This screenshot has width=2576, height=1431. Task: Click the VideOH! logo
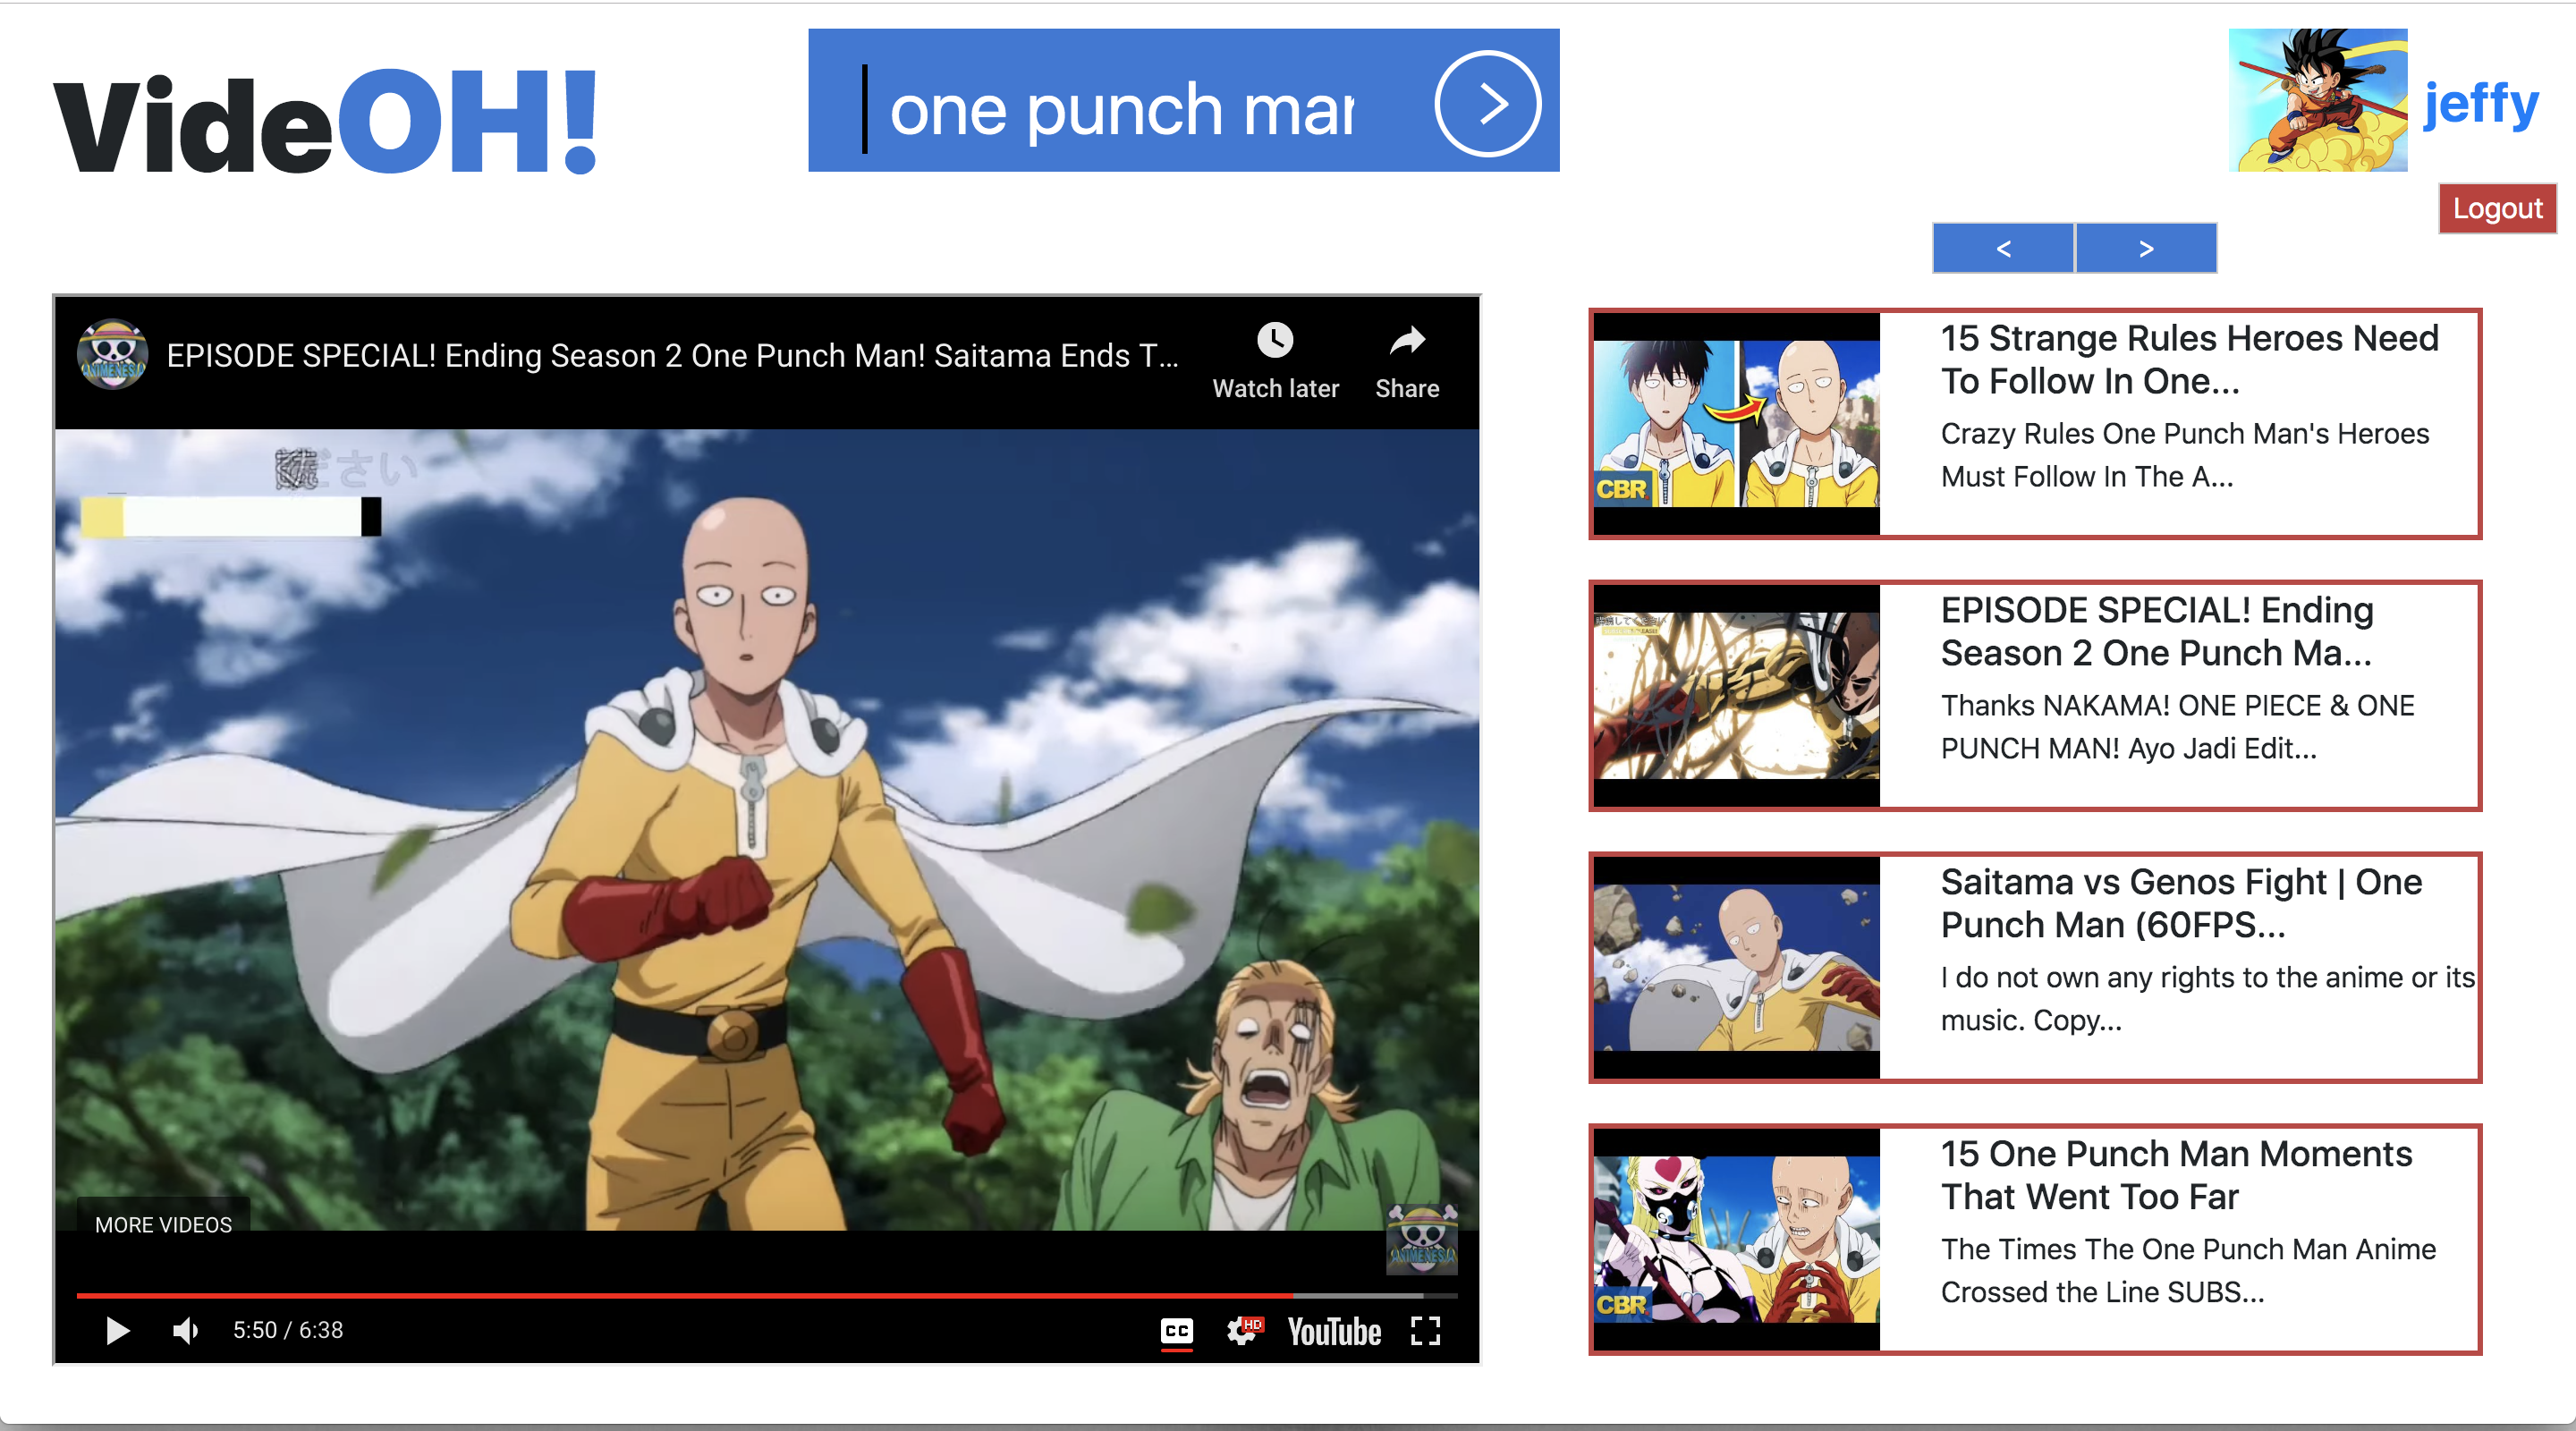tap(326, 123)
